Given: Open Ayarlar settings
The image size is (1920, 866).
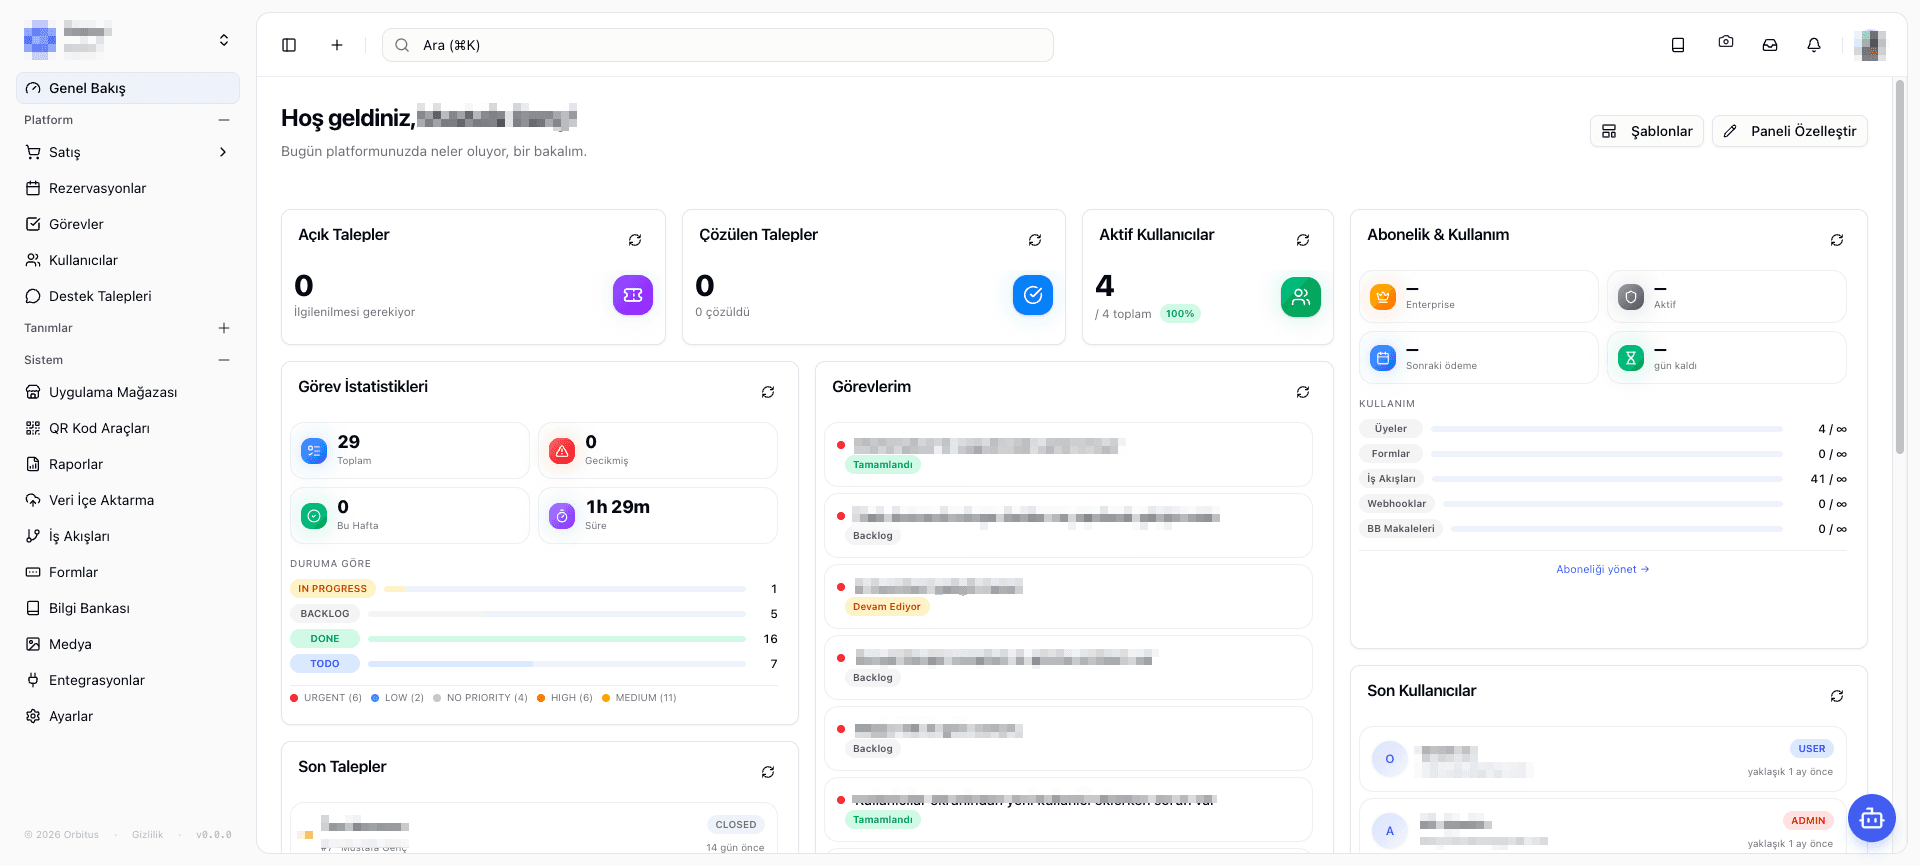Looking at the screenshot, I should pyautogui.click(x=128, y=716).
